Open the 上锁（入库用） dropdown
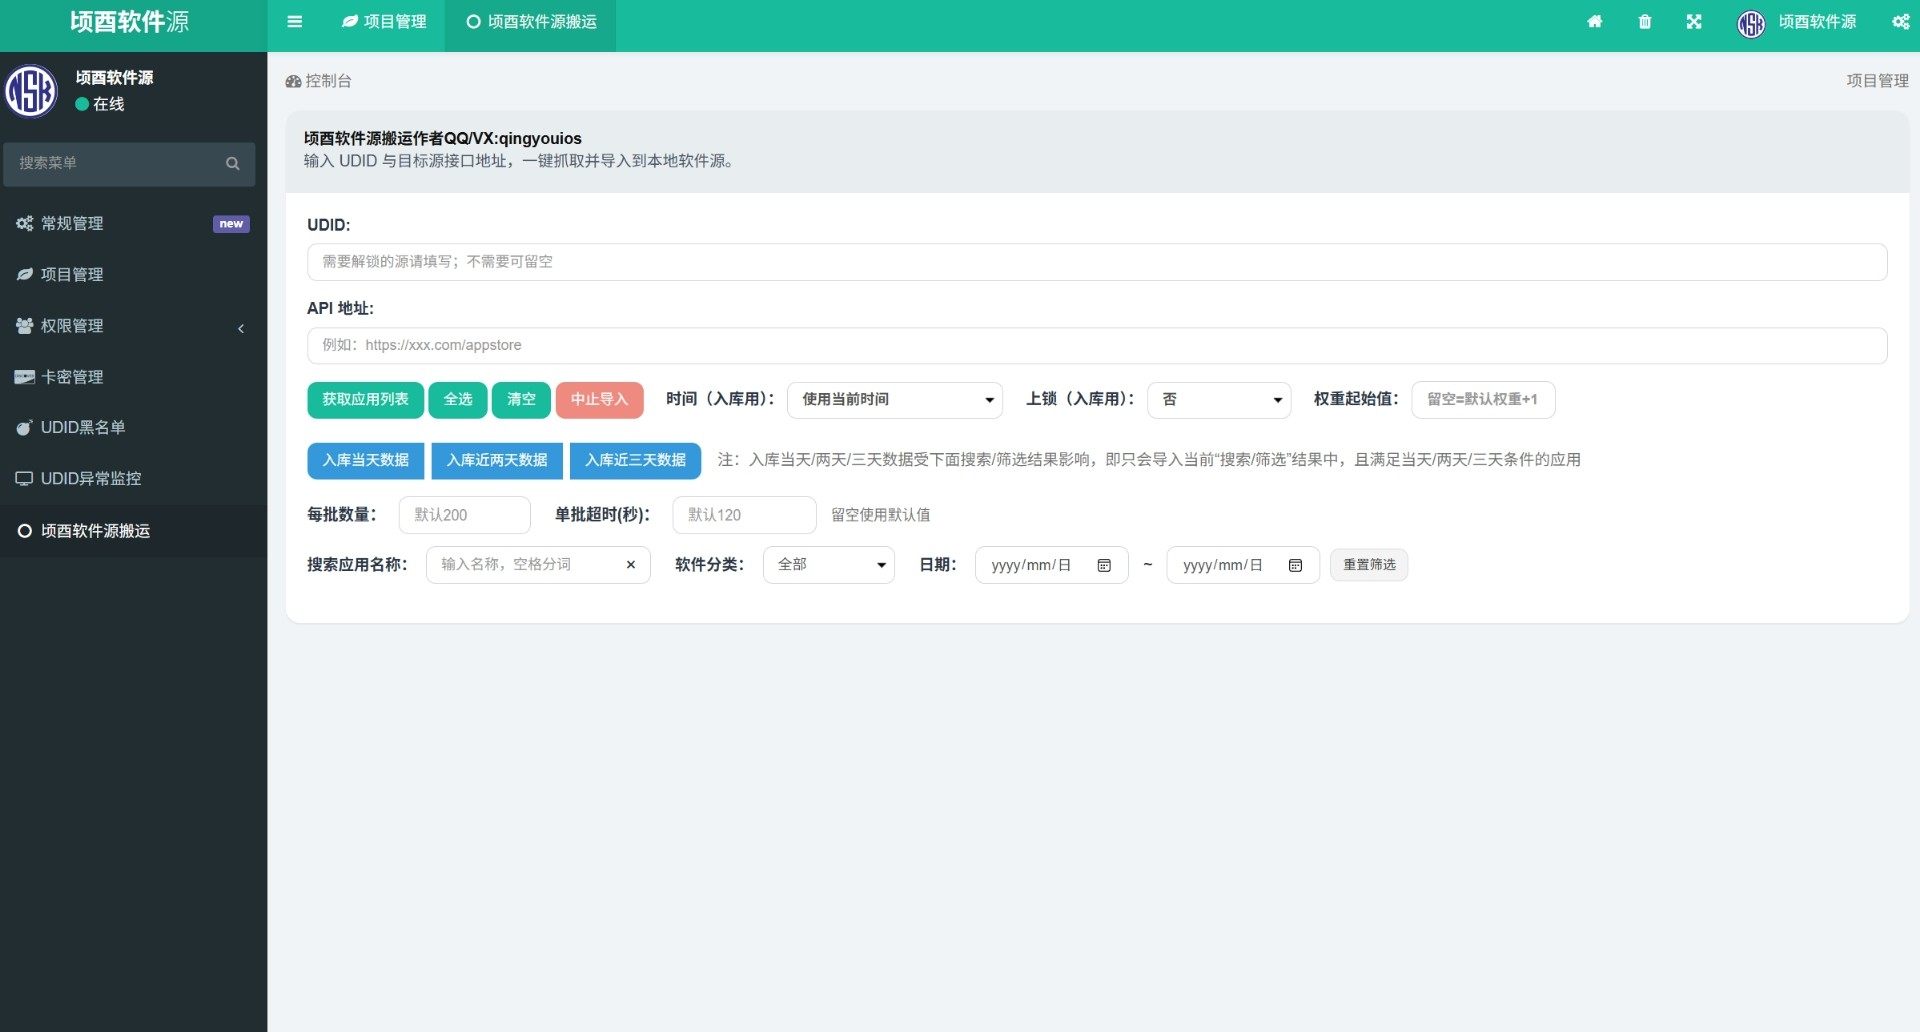This screenshot has width=1920, height=1032. pos(1219,400)
